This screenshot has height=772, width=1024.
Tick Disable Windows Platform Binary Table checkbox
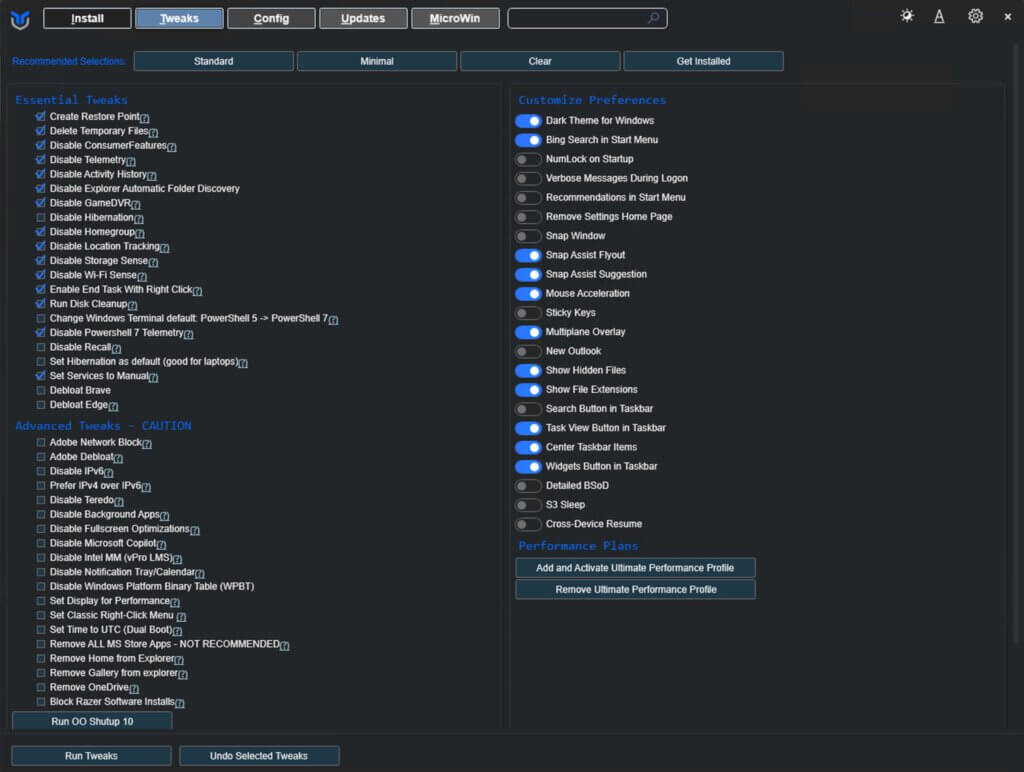[x=40, y=587]
